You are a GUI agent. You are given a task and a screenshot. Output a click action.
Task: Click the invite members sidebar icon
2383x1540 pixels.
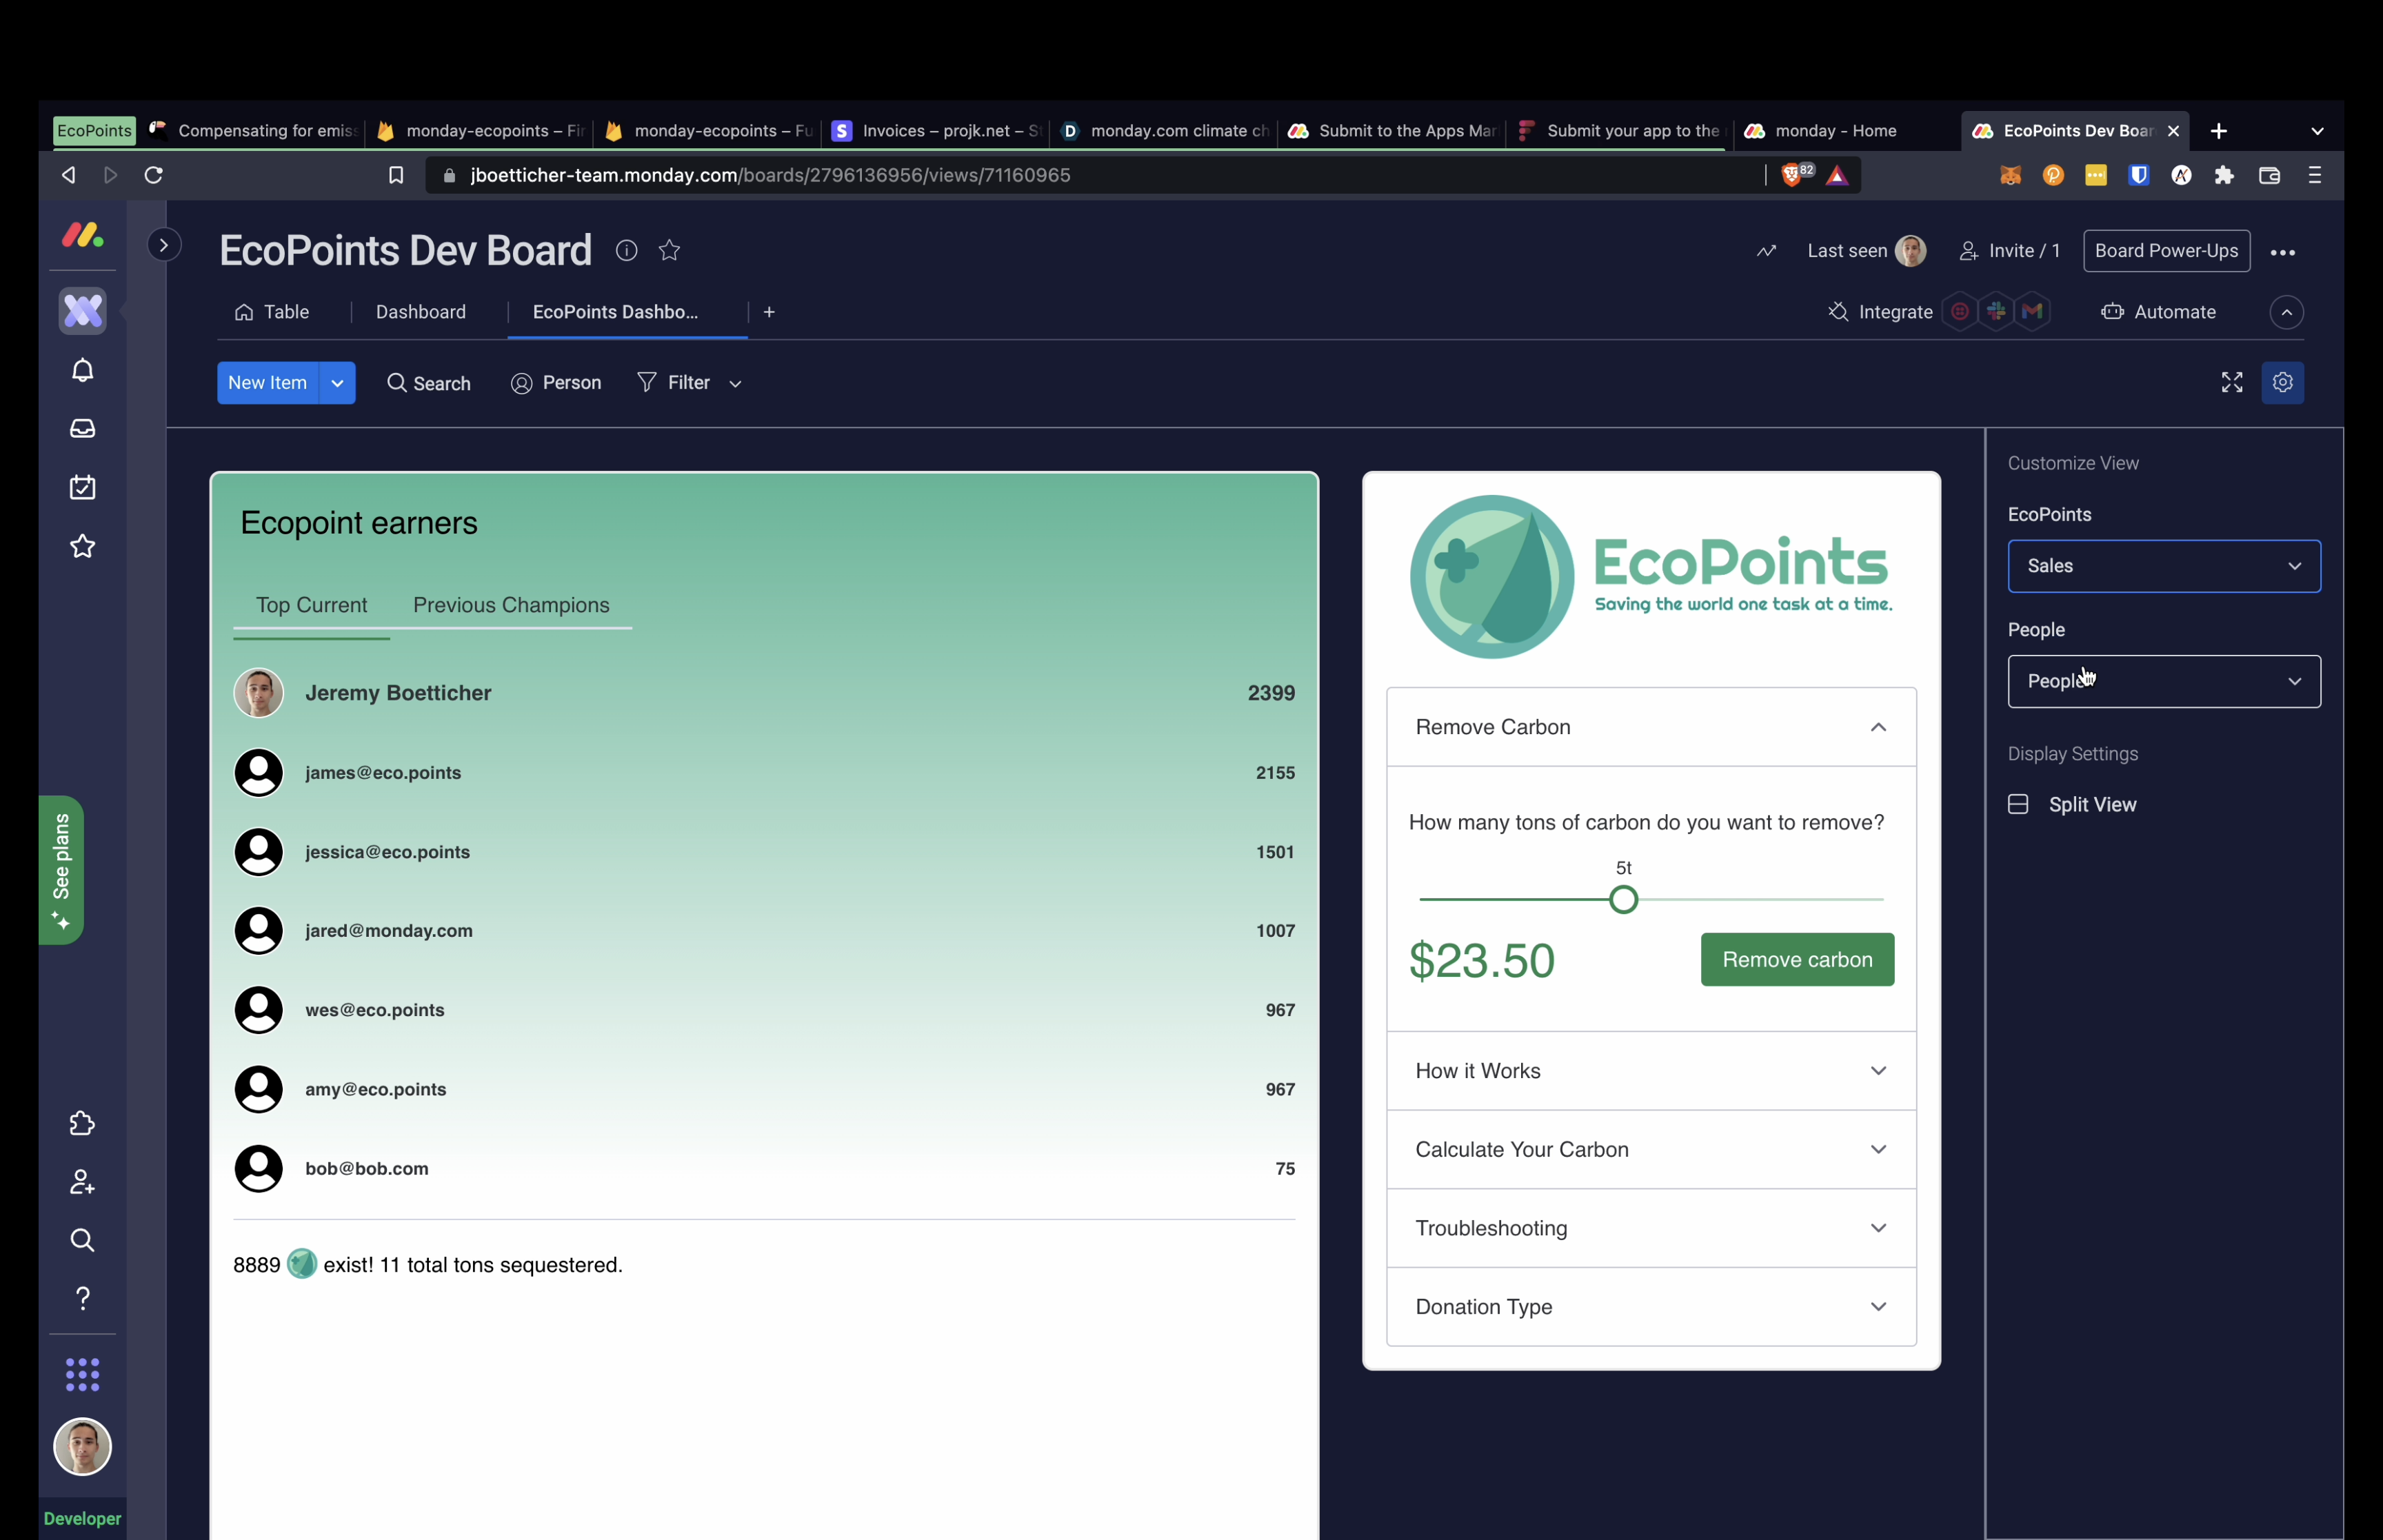click(x=82, y=1183)
